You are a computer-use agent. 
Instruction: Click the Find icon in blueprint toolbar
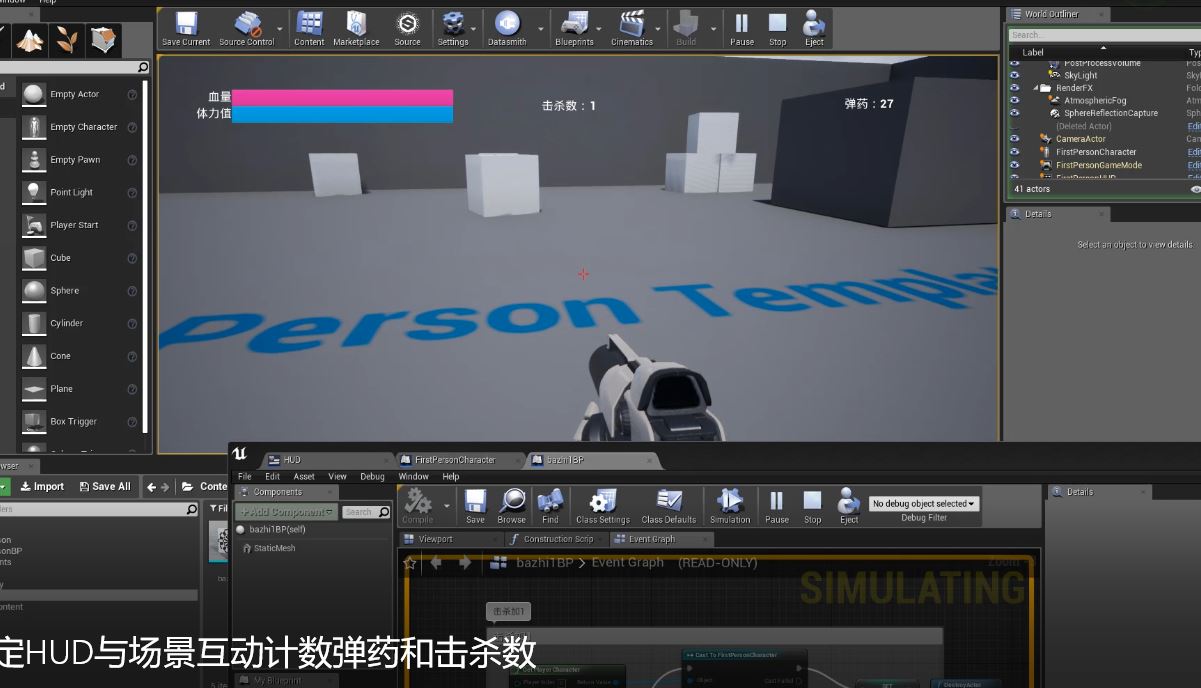[x=550, y=506]
